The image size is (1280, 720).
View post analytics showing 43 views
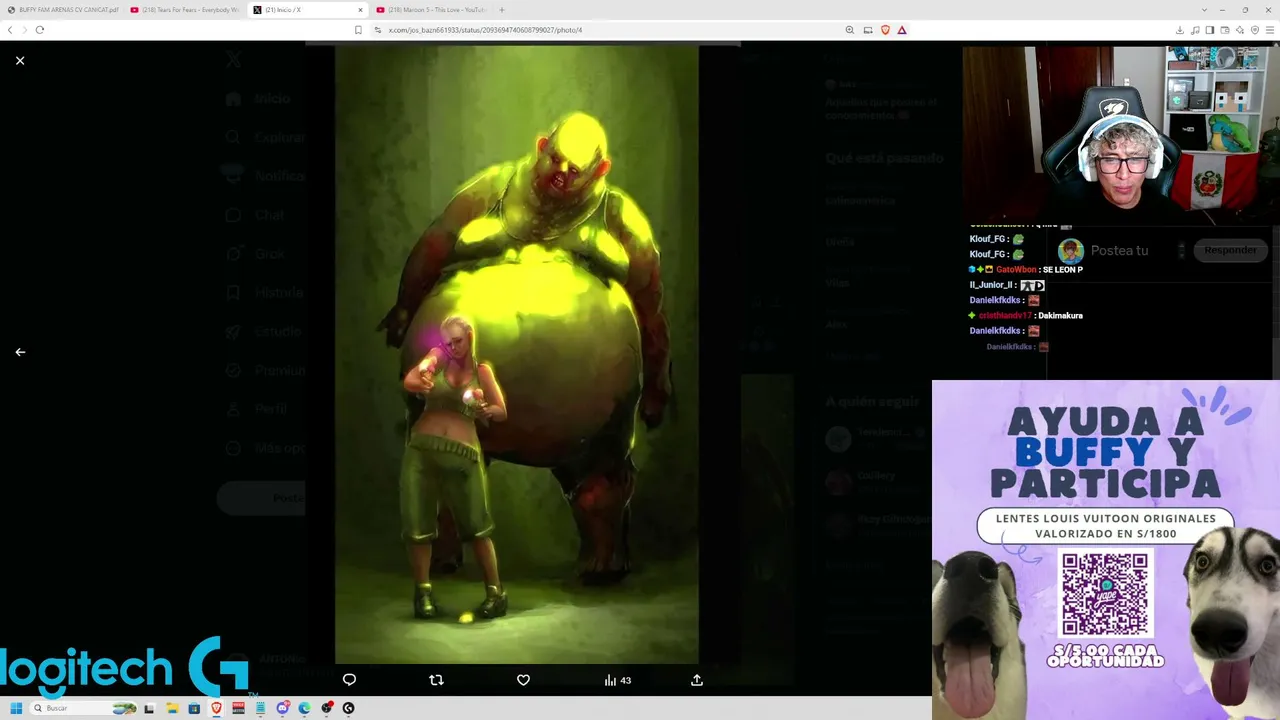point(617,680)
